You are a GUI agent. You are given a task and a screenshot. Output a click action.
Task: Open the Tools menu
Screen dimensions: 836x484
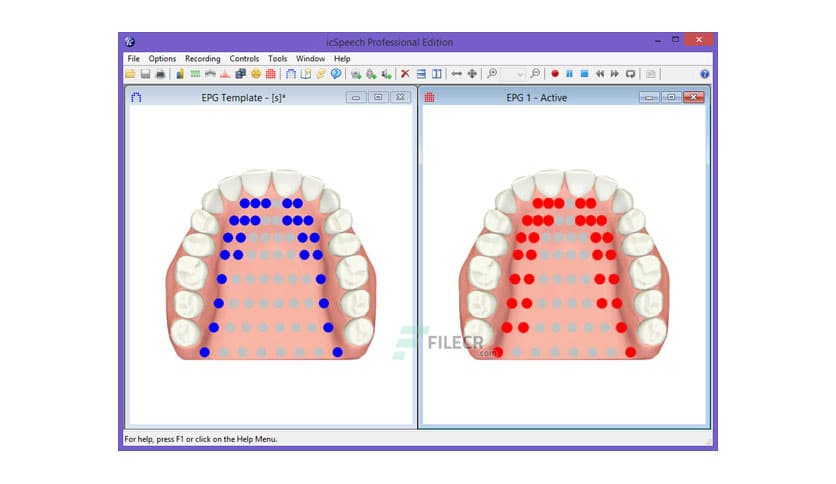tap(277, 59)
